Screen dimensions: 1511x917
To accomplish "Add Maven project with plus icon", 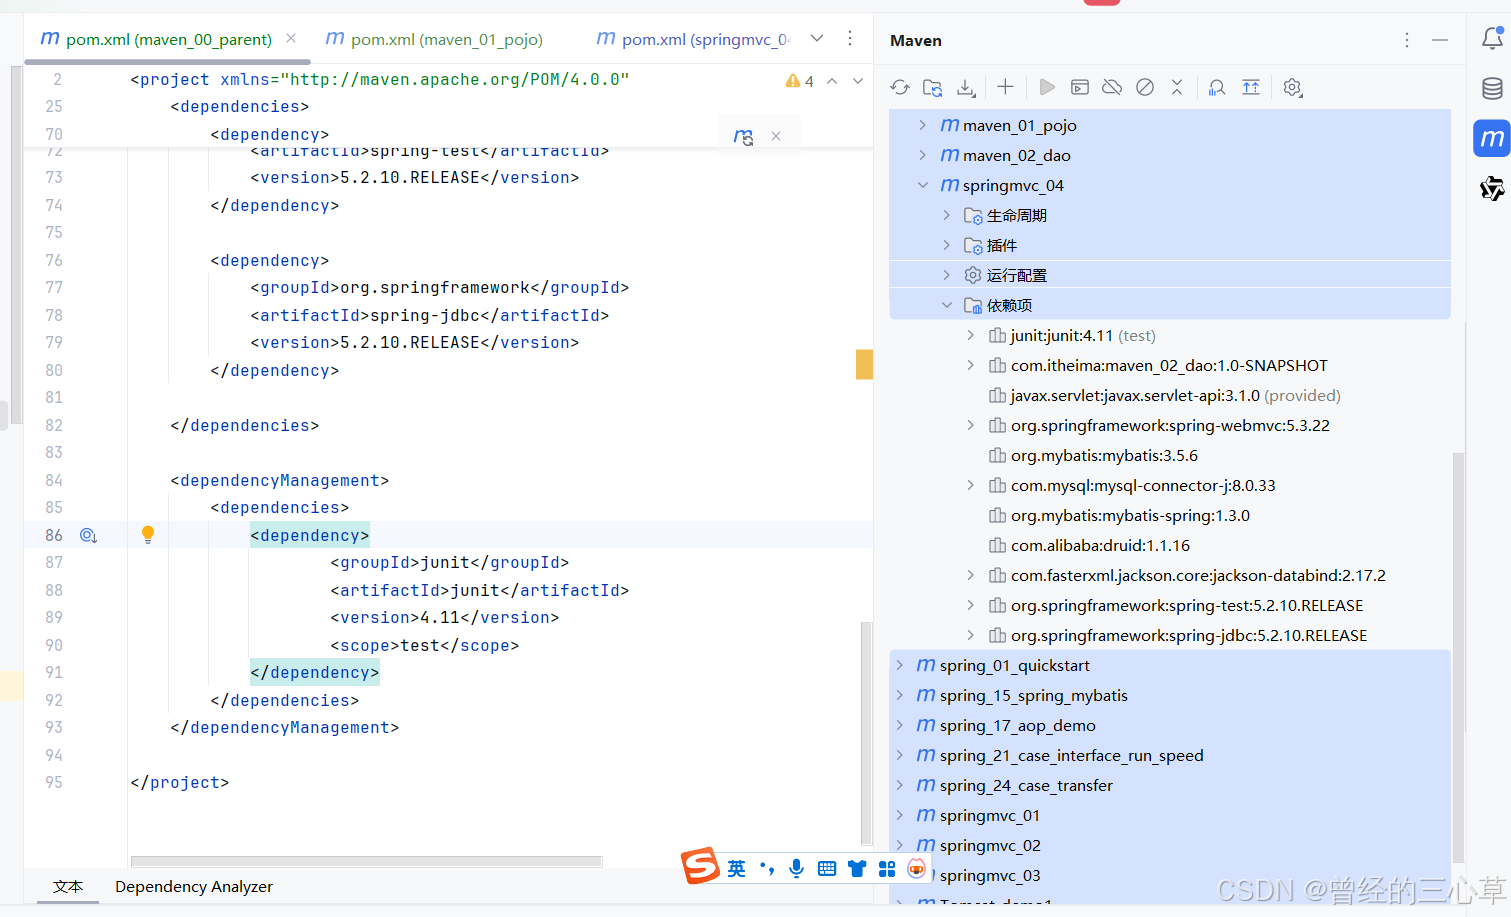I will click(x=1006, y=88).
